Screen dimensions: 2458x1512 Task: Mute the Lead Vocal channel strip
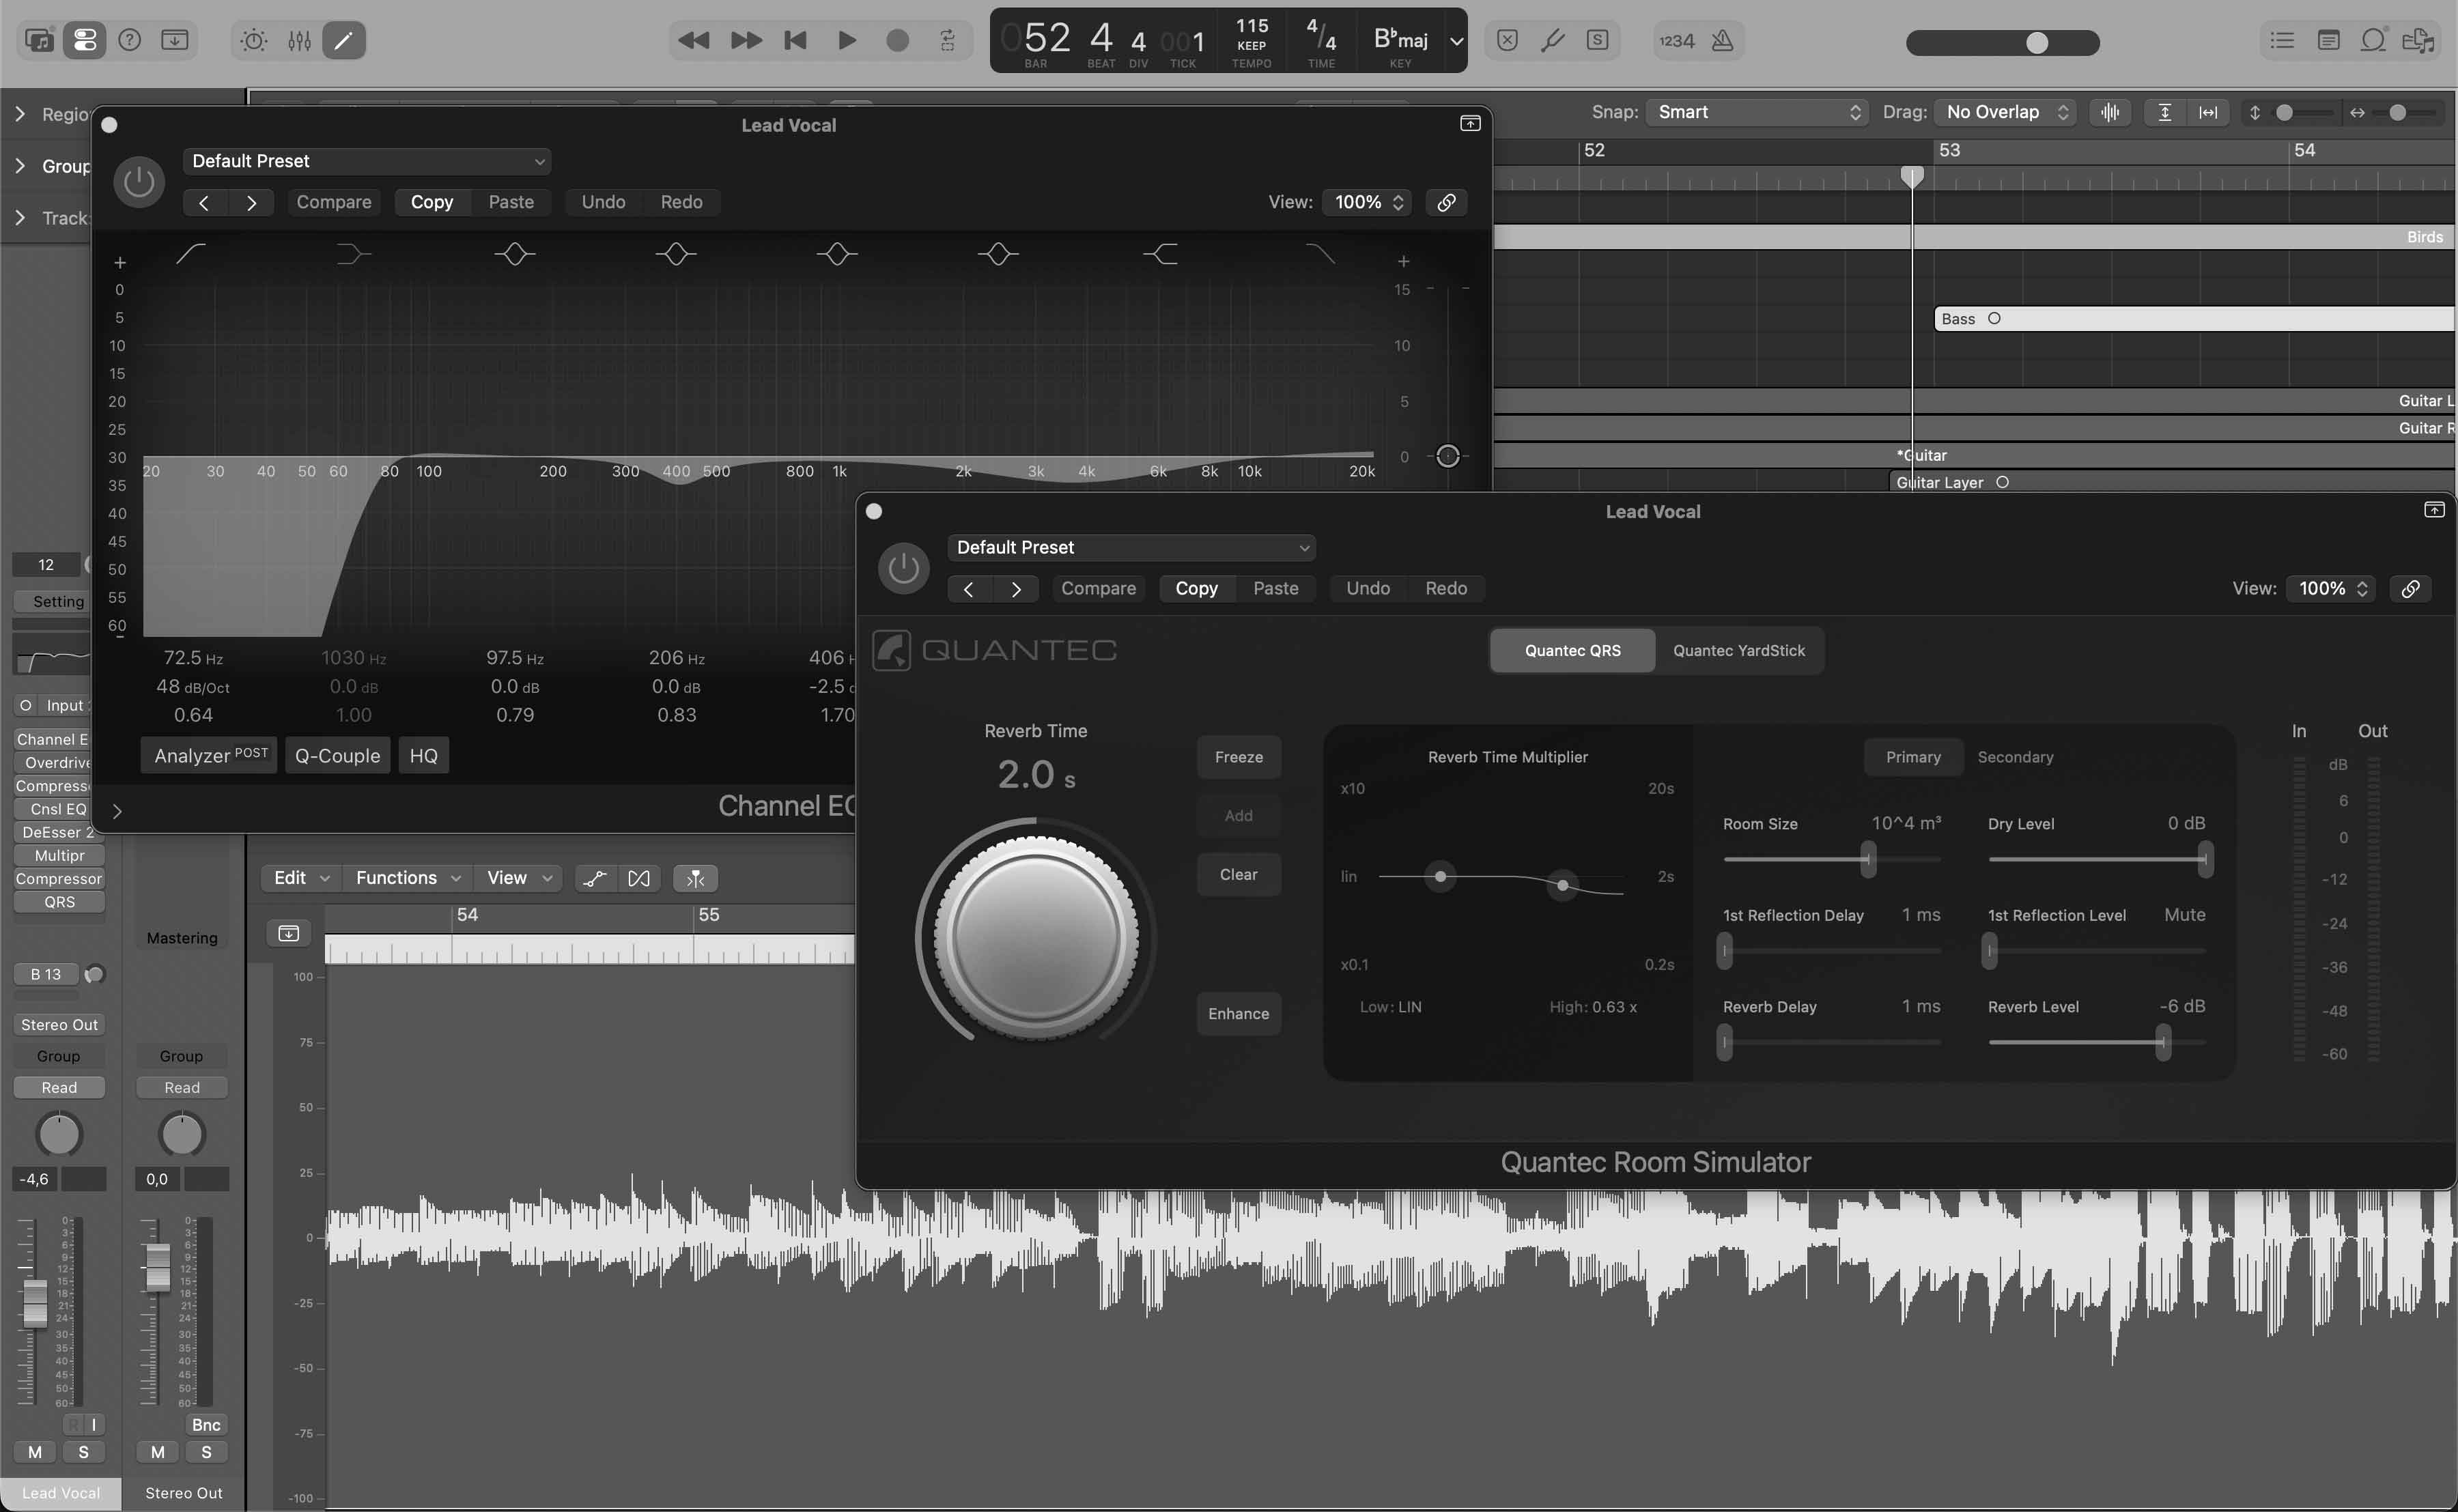point(35,1452)
